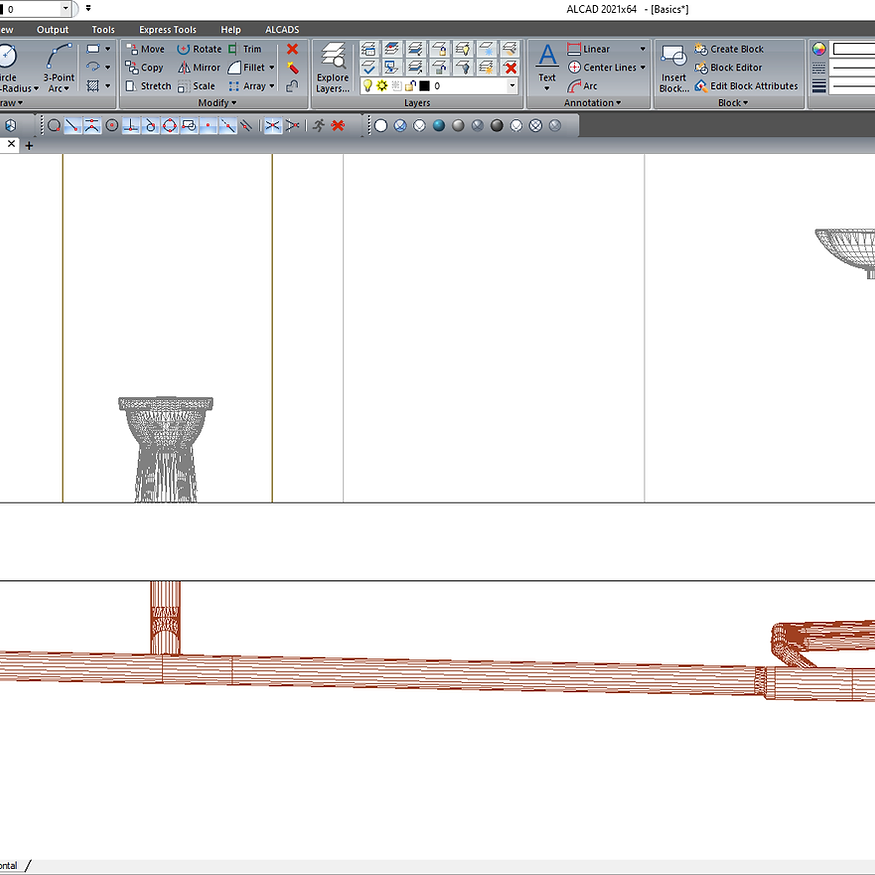This screenshot has height=875, width=875.
Task: Expand the Linear dimension dropdown arrow
Action: pyautogui.click(x=643, y=49)
